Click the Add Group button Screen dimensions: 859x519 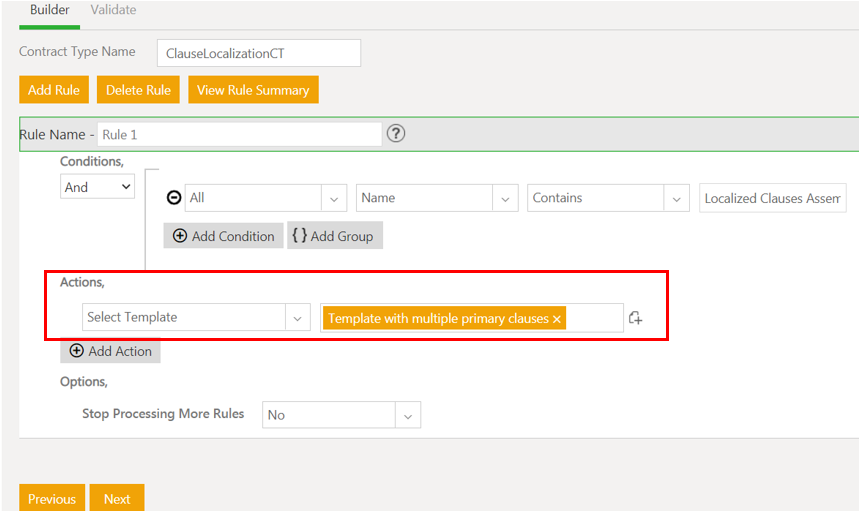334,236
